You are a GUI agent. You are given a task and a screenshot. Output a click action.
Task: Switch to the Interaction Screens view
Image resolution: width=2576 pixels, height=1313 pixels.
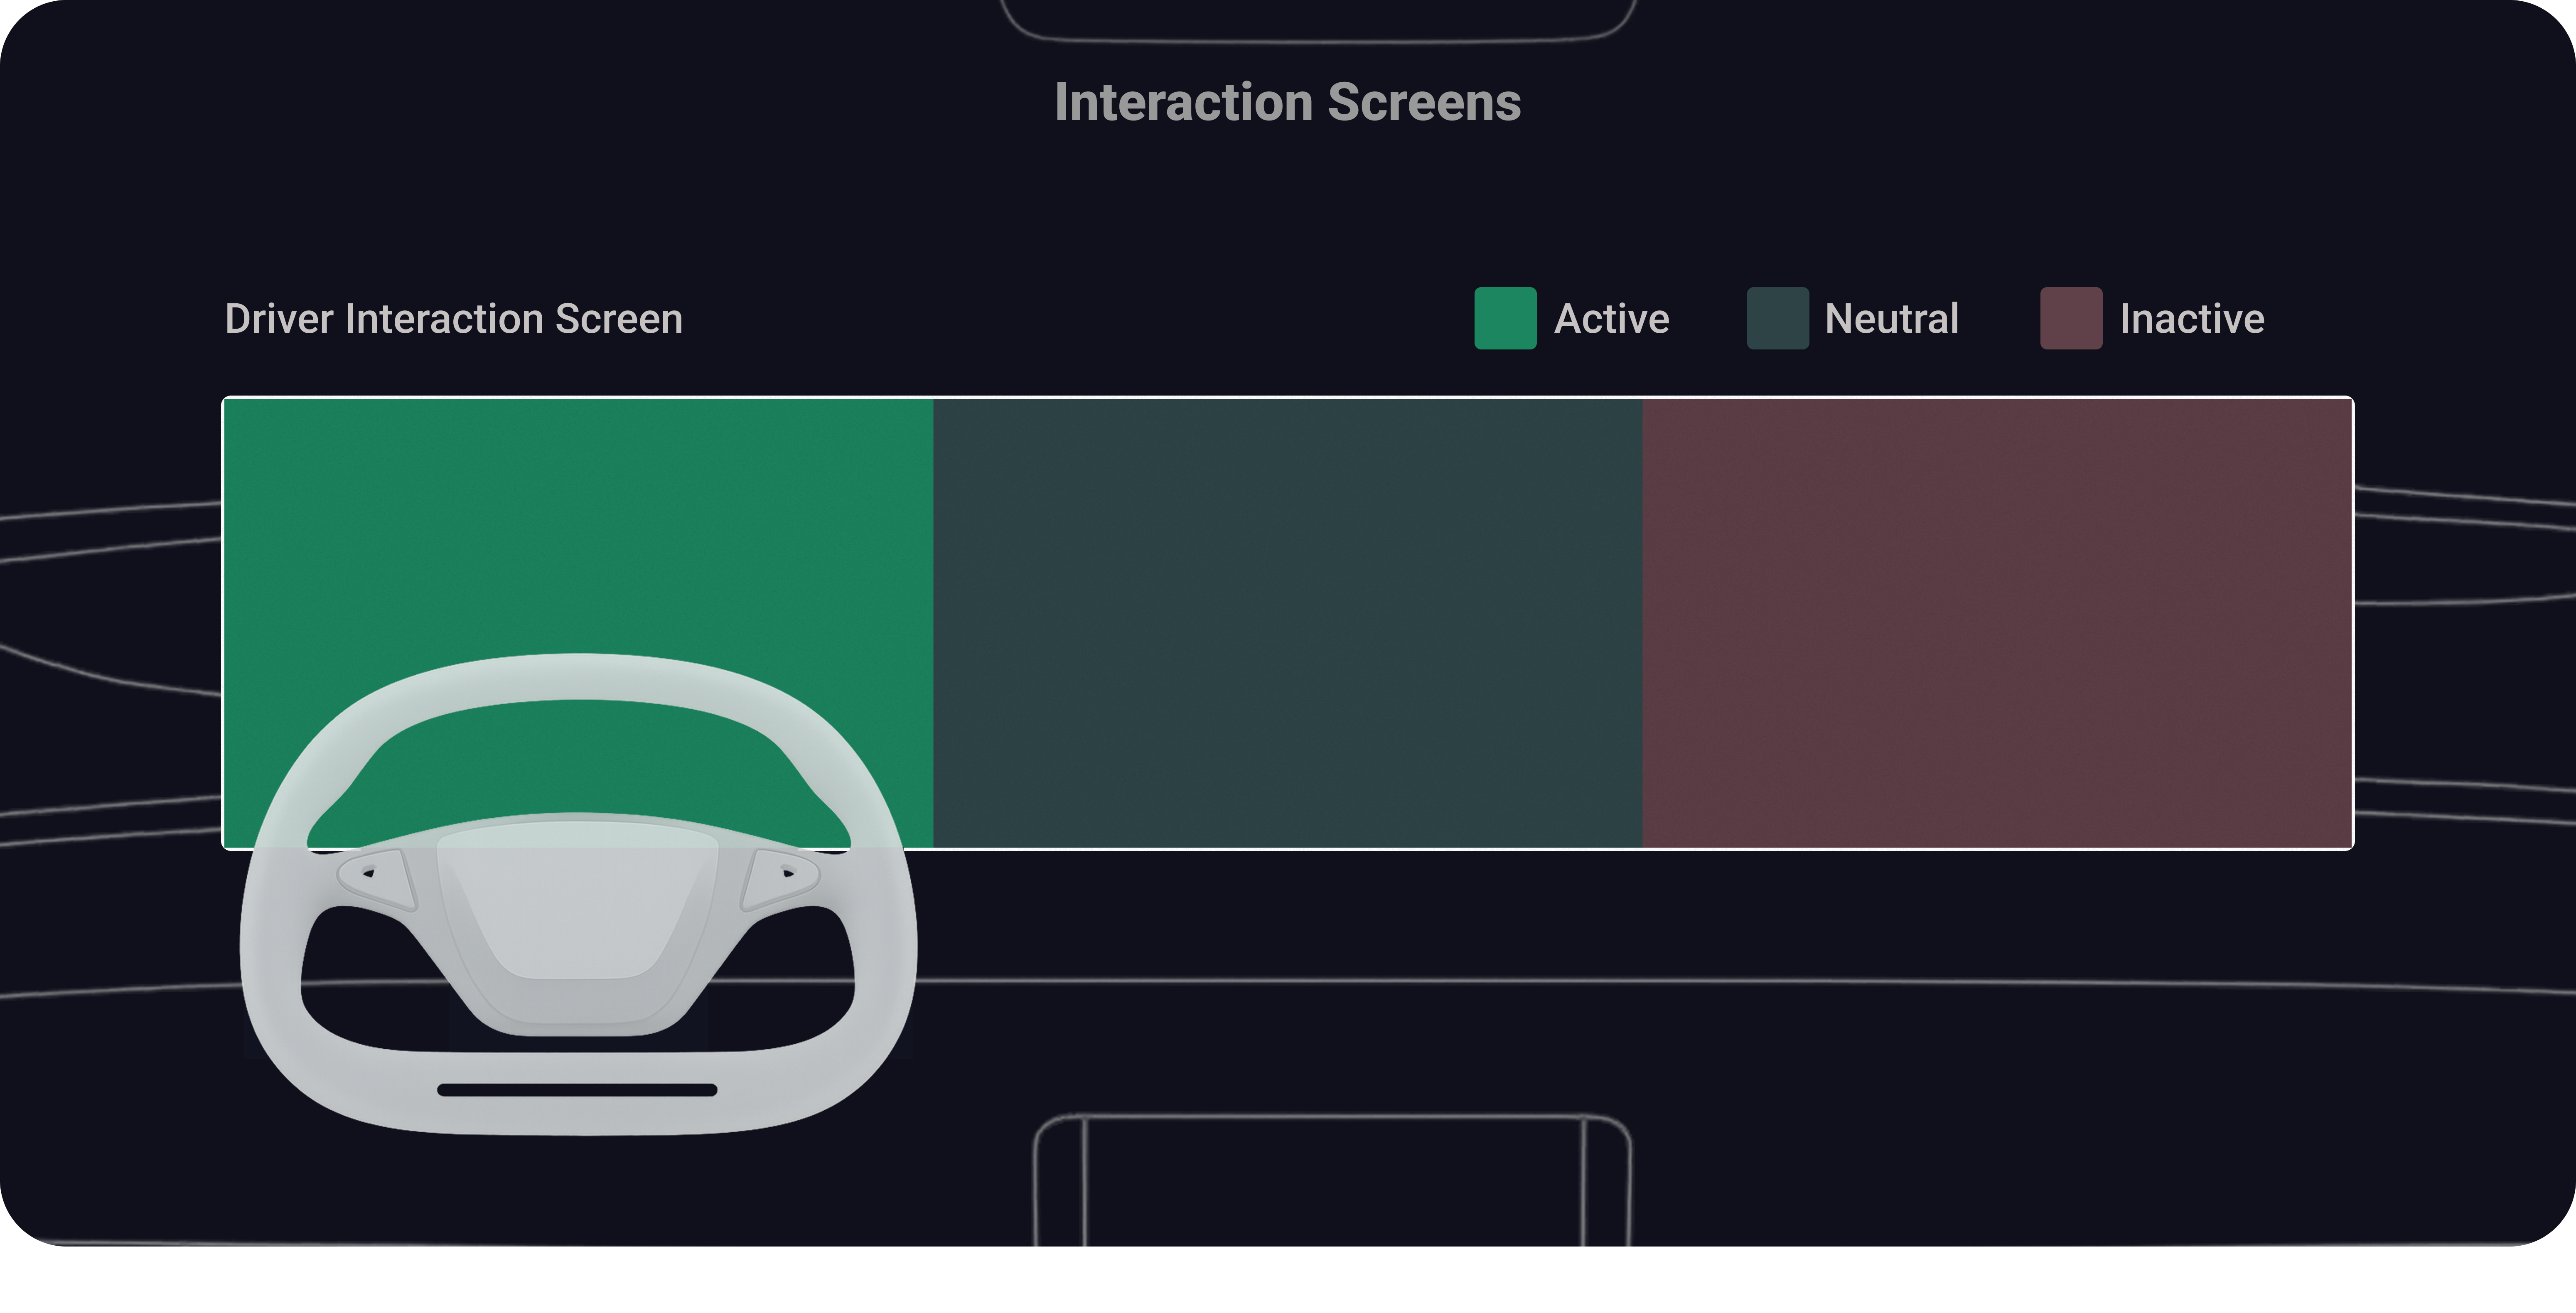pyautogui.click(x=1289, y=101)
